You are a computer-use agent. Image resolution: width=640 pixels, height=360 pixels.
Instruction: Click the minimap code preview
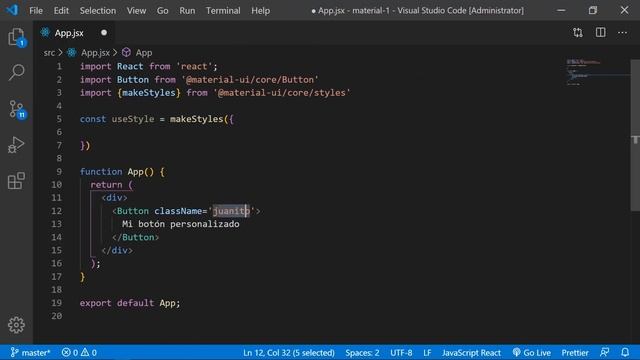coord(584,72)
